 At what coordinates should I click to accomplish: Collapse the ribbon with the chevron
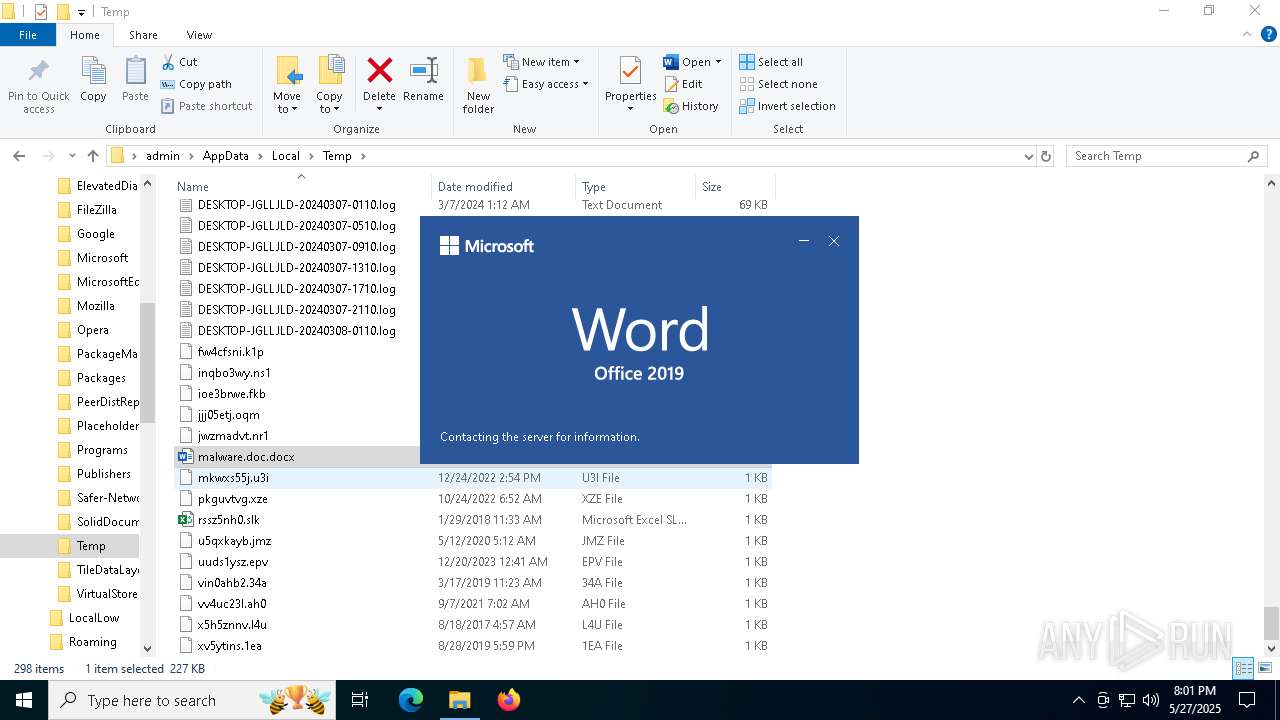tap(1247, 34)
